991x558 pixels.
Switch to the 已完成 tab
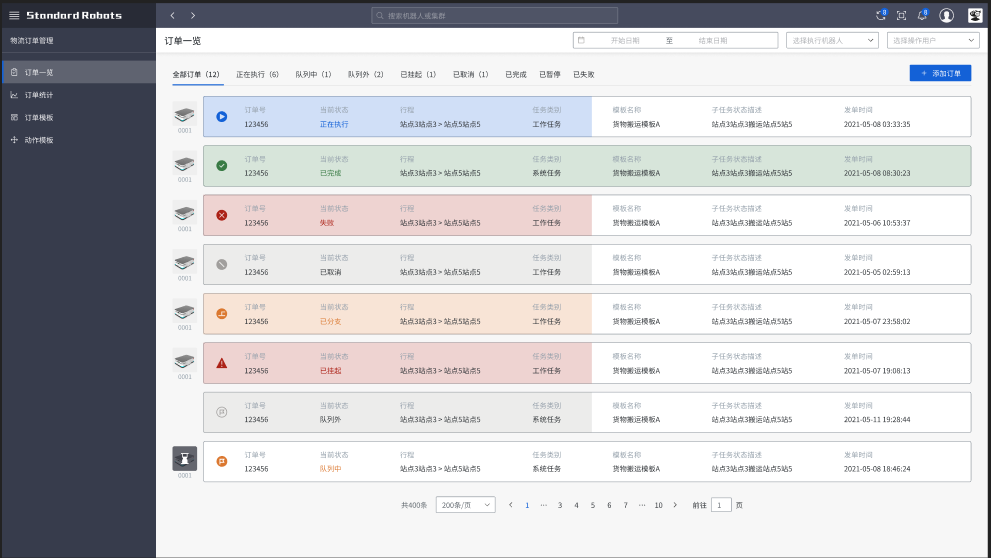tap(516, 75)
